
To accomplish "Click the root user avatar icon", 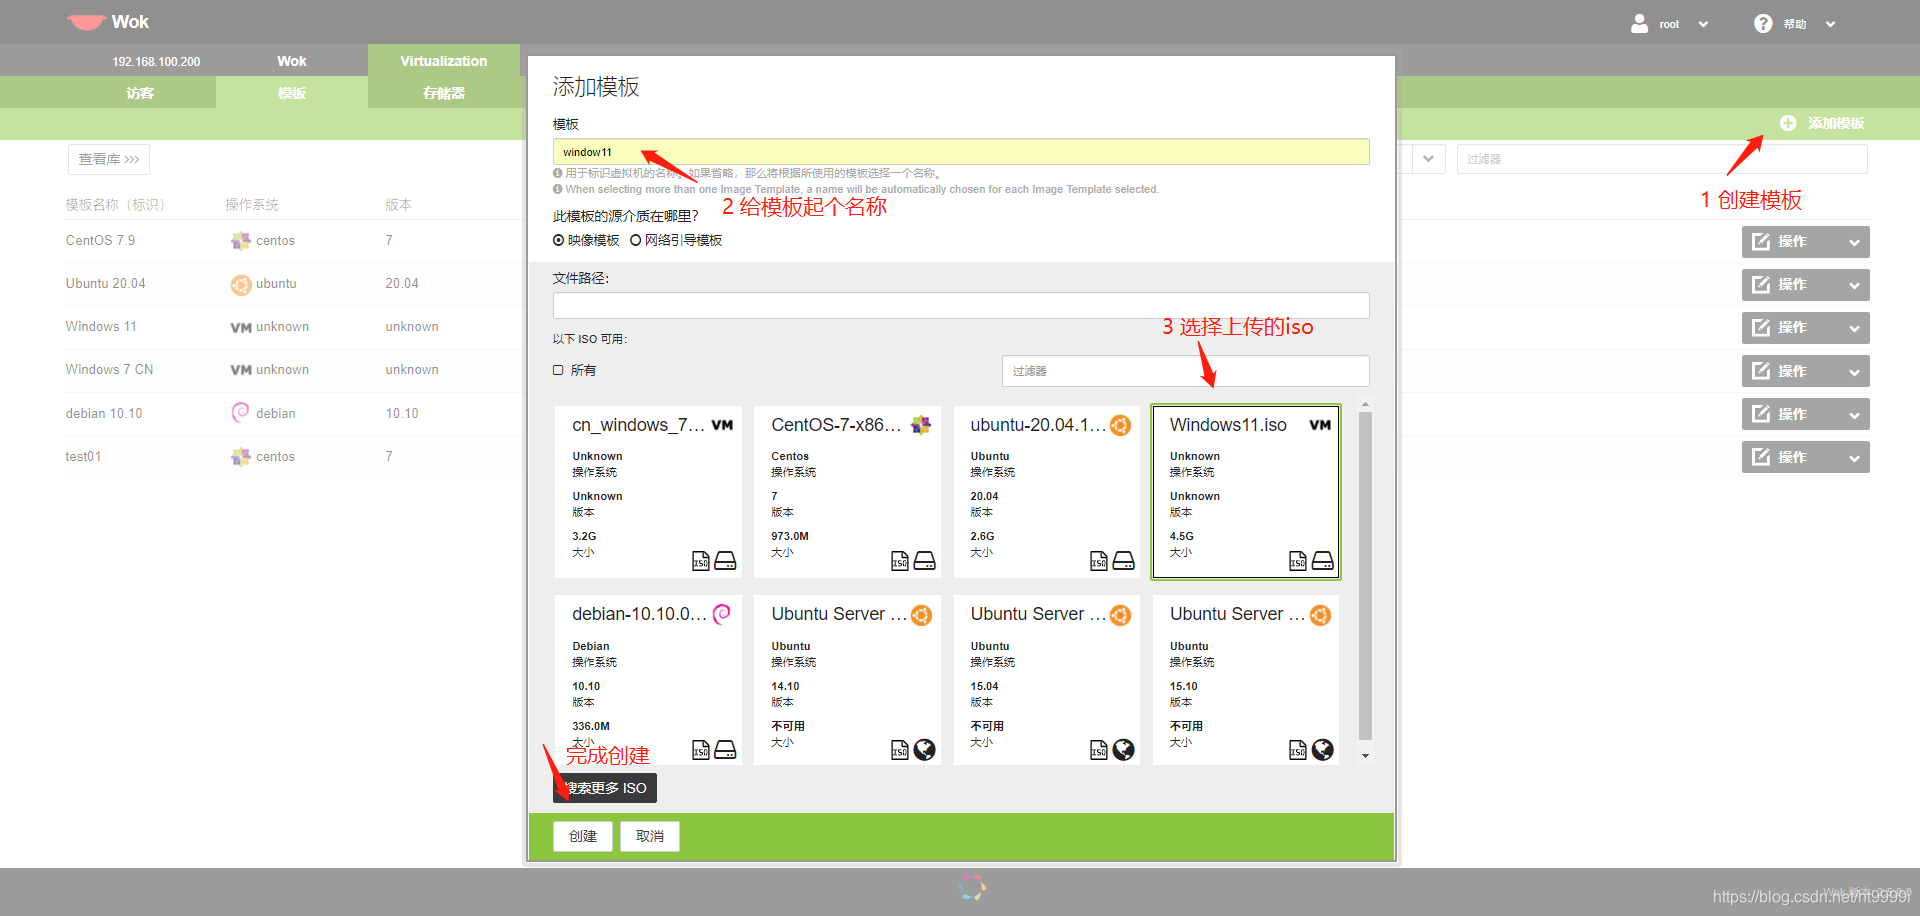I will pyautogui.click(x=1639, y=23).
